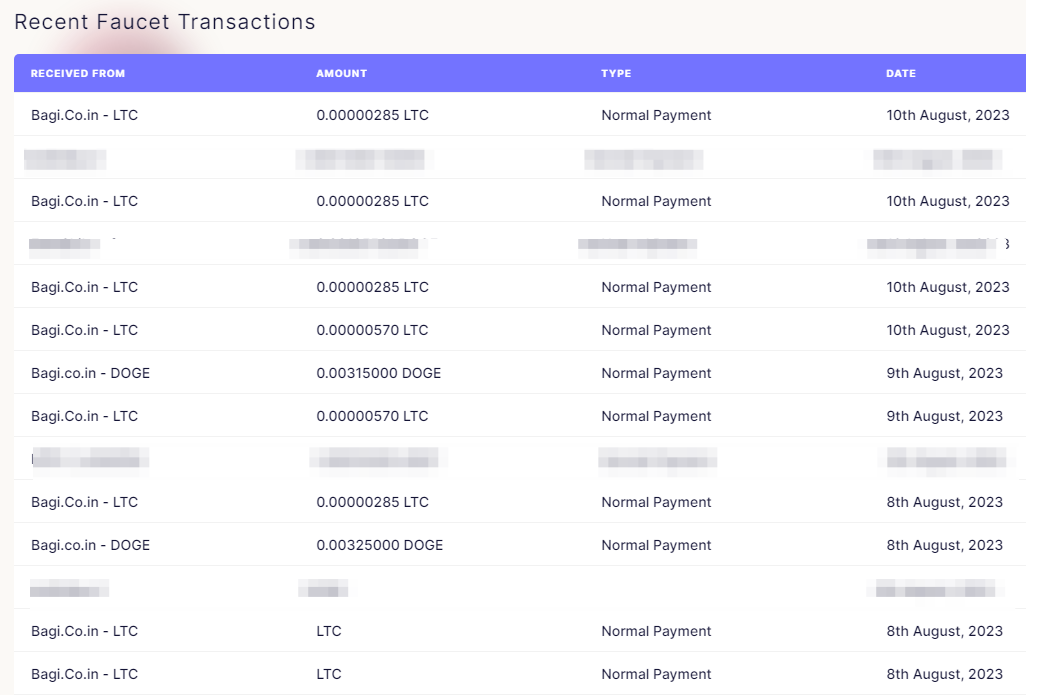The image size is (1046, 695).
Task: Click Normal Payment in the first transaction row
Action: point(656,115)
